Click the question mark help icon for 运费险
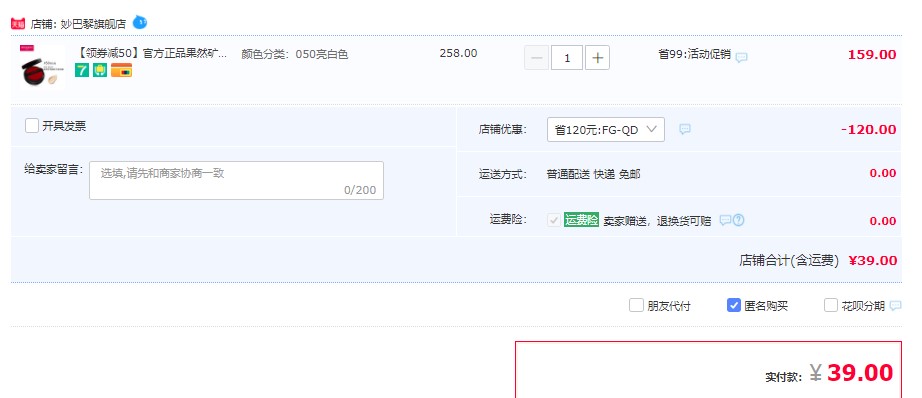The height and width of the screenshot is (398, 922). (739, 220)
